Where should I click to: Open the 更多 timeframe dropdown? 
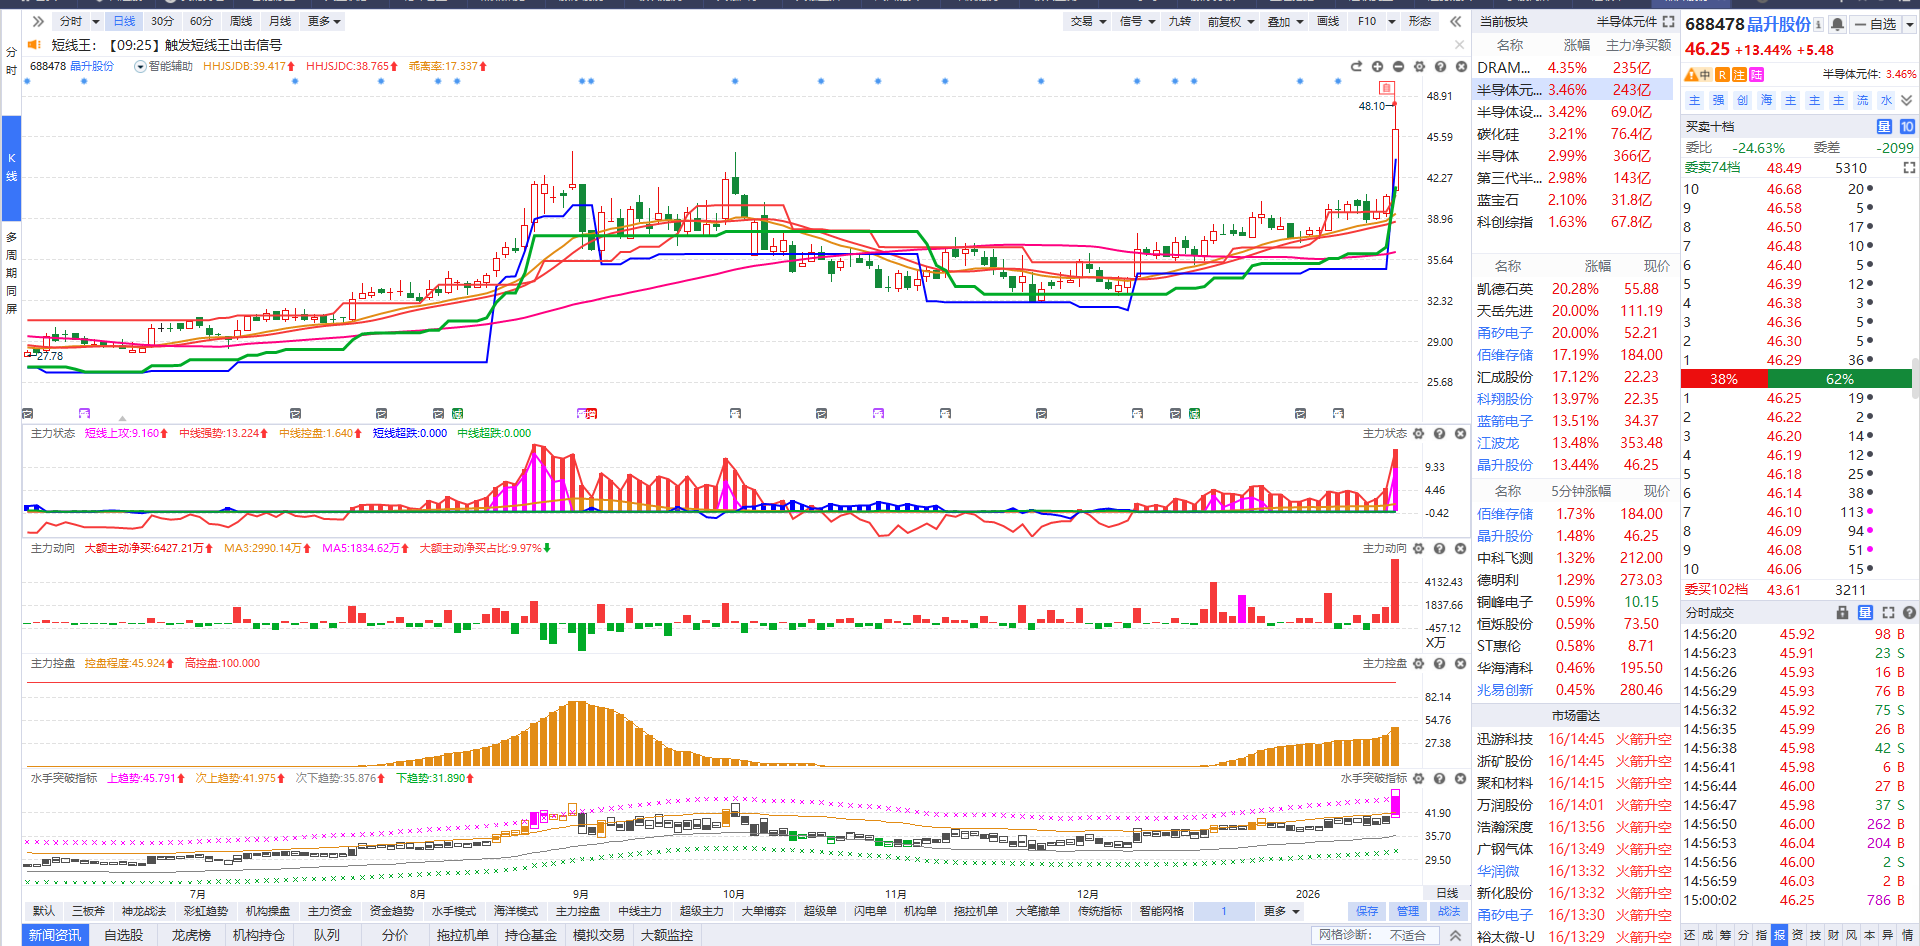[x=324, y=21]
